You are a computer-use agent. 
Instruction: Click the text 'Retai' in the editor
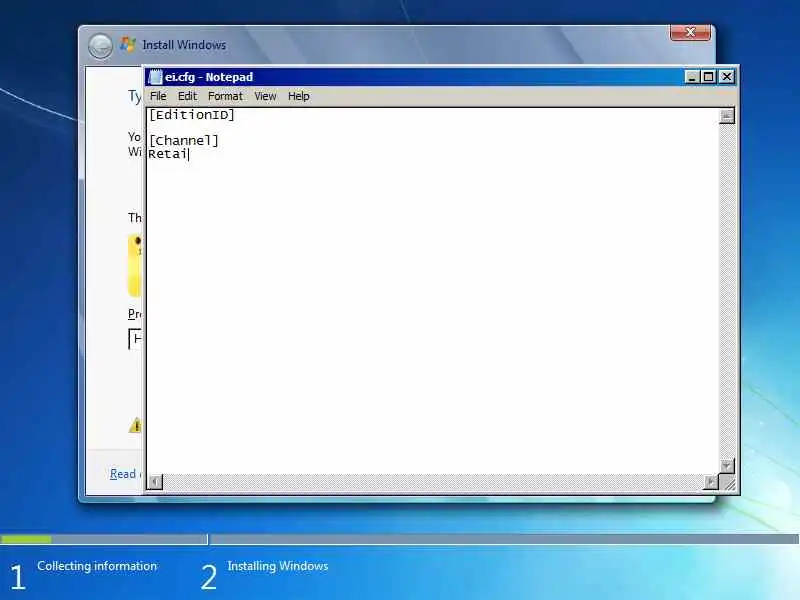coord(168,154)
